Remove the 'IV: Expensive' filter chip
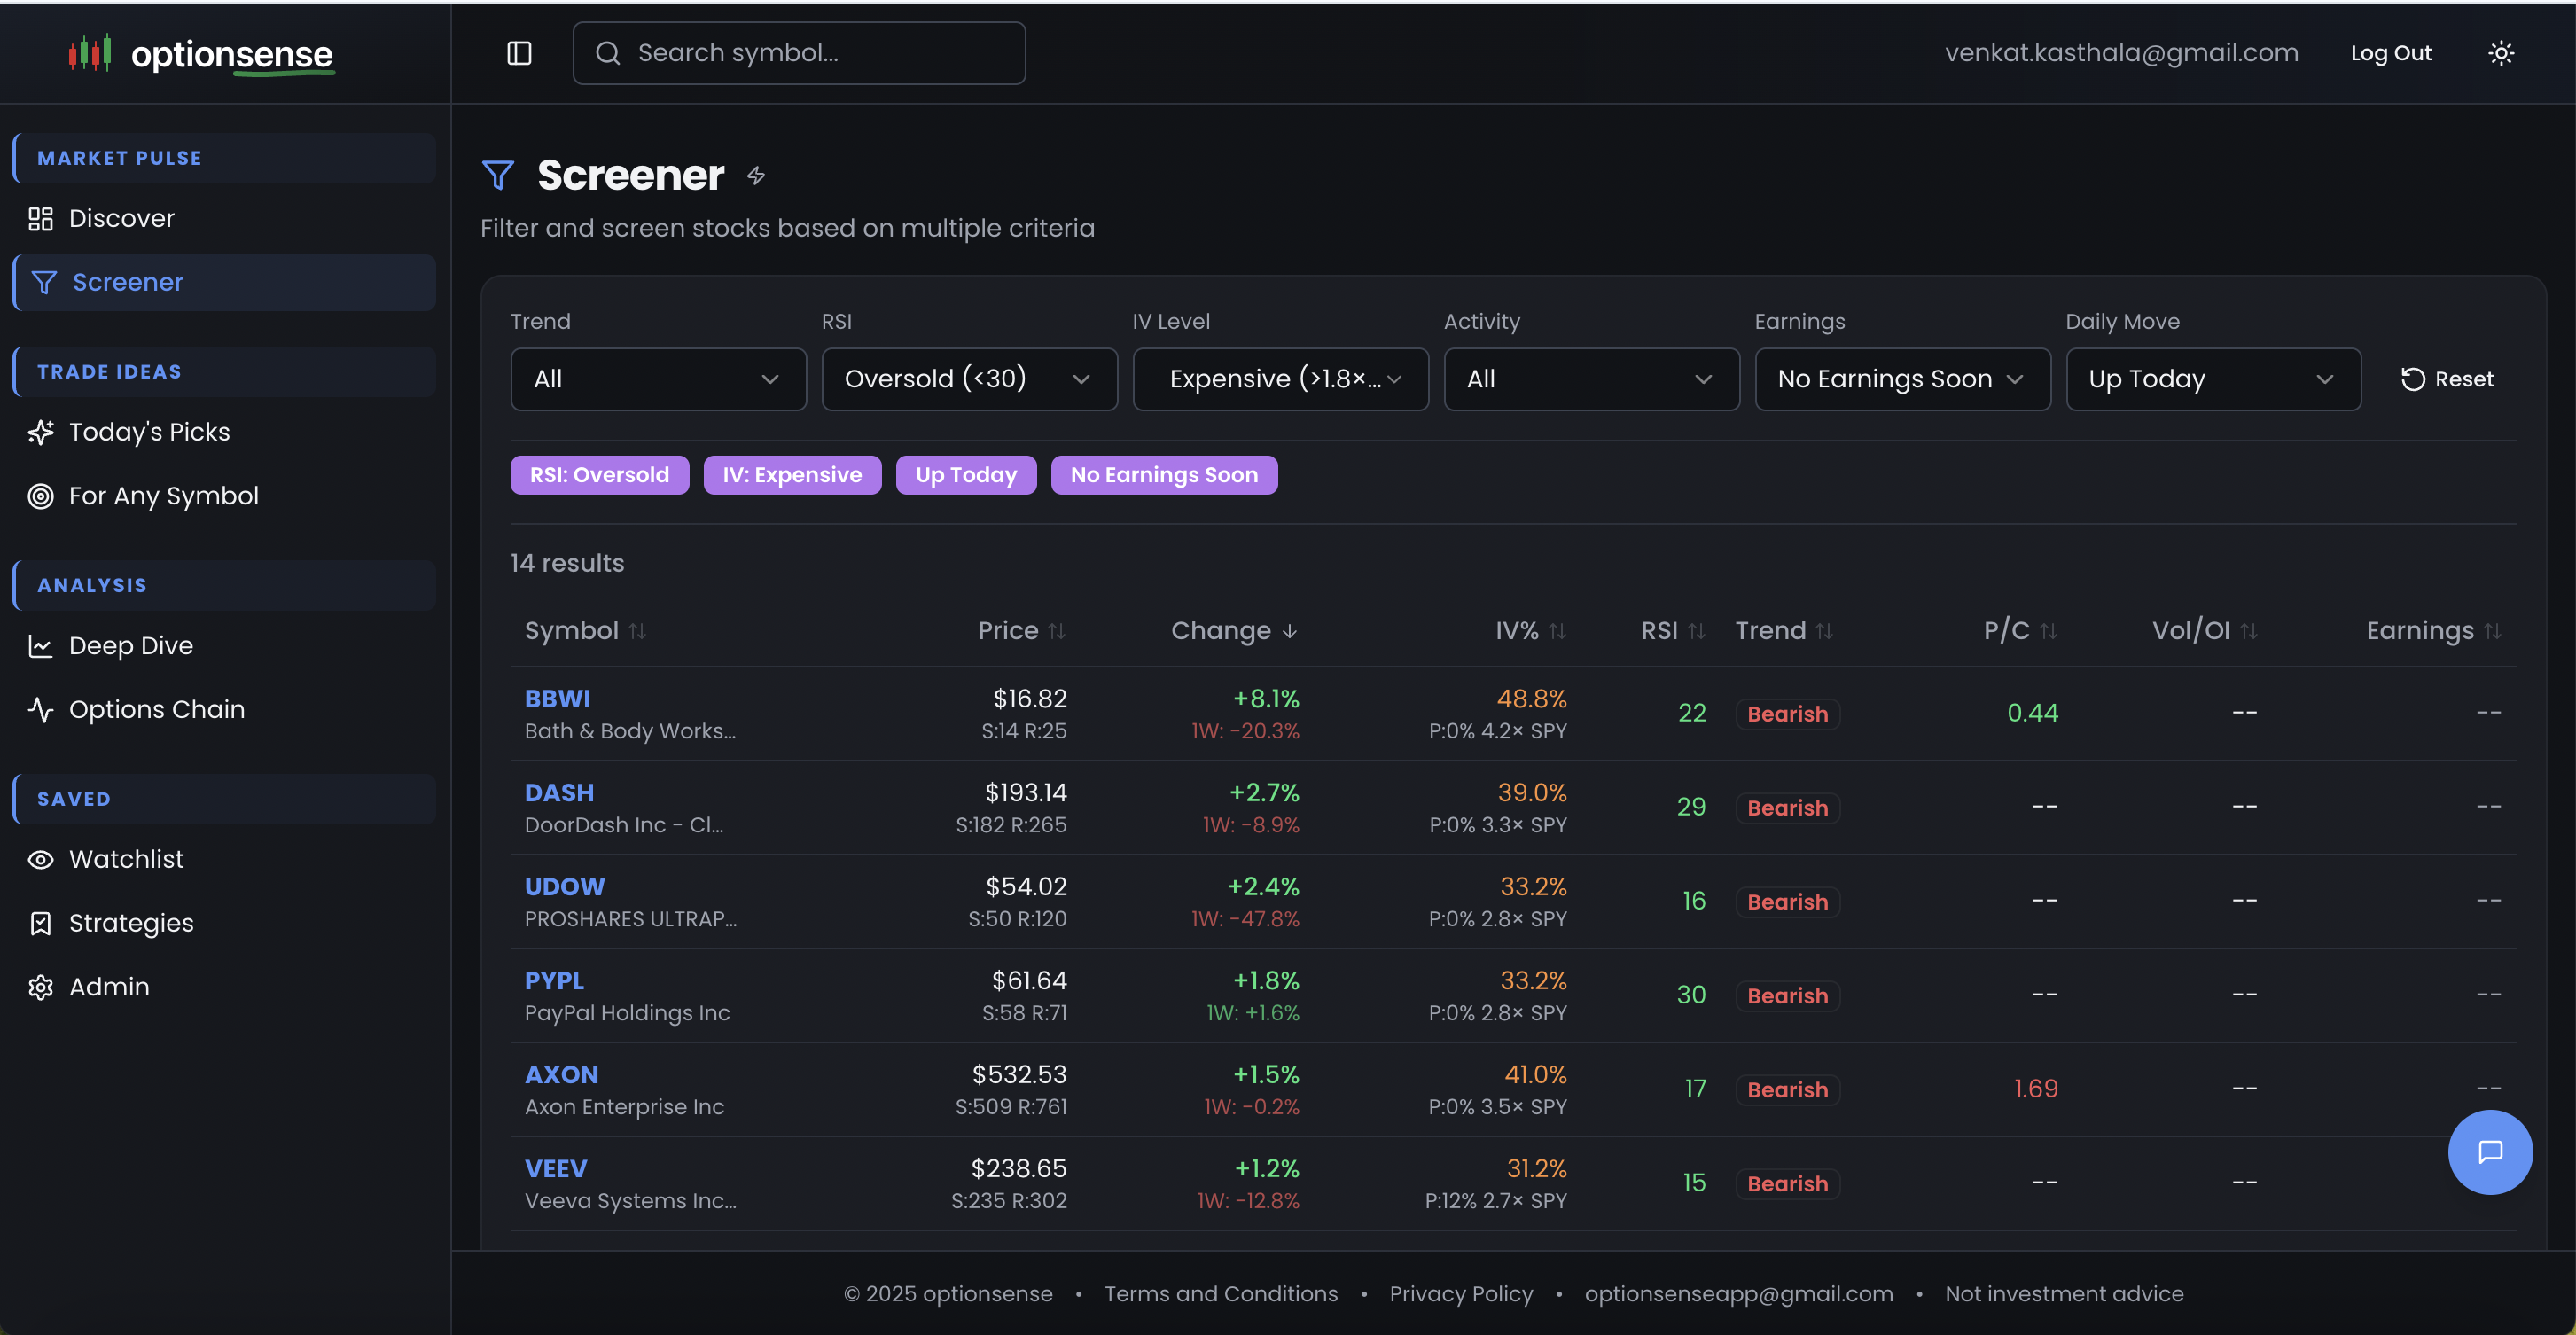2576x1335 pixels. pyautogui.click(x=792, y=475)
